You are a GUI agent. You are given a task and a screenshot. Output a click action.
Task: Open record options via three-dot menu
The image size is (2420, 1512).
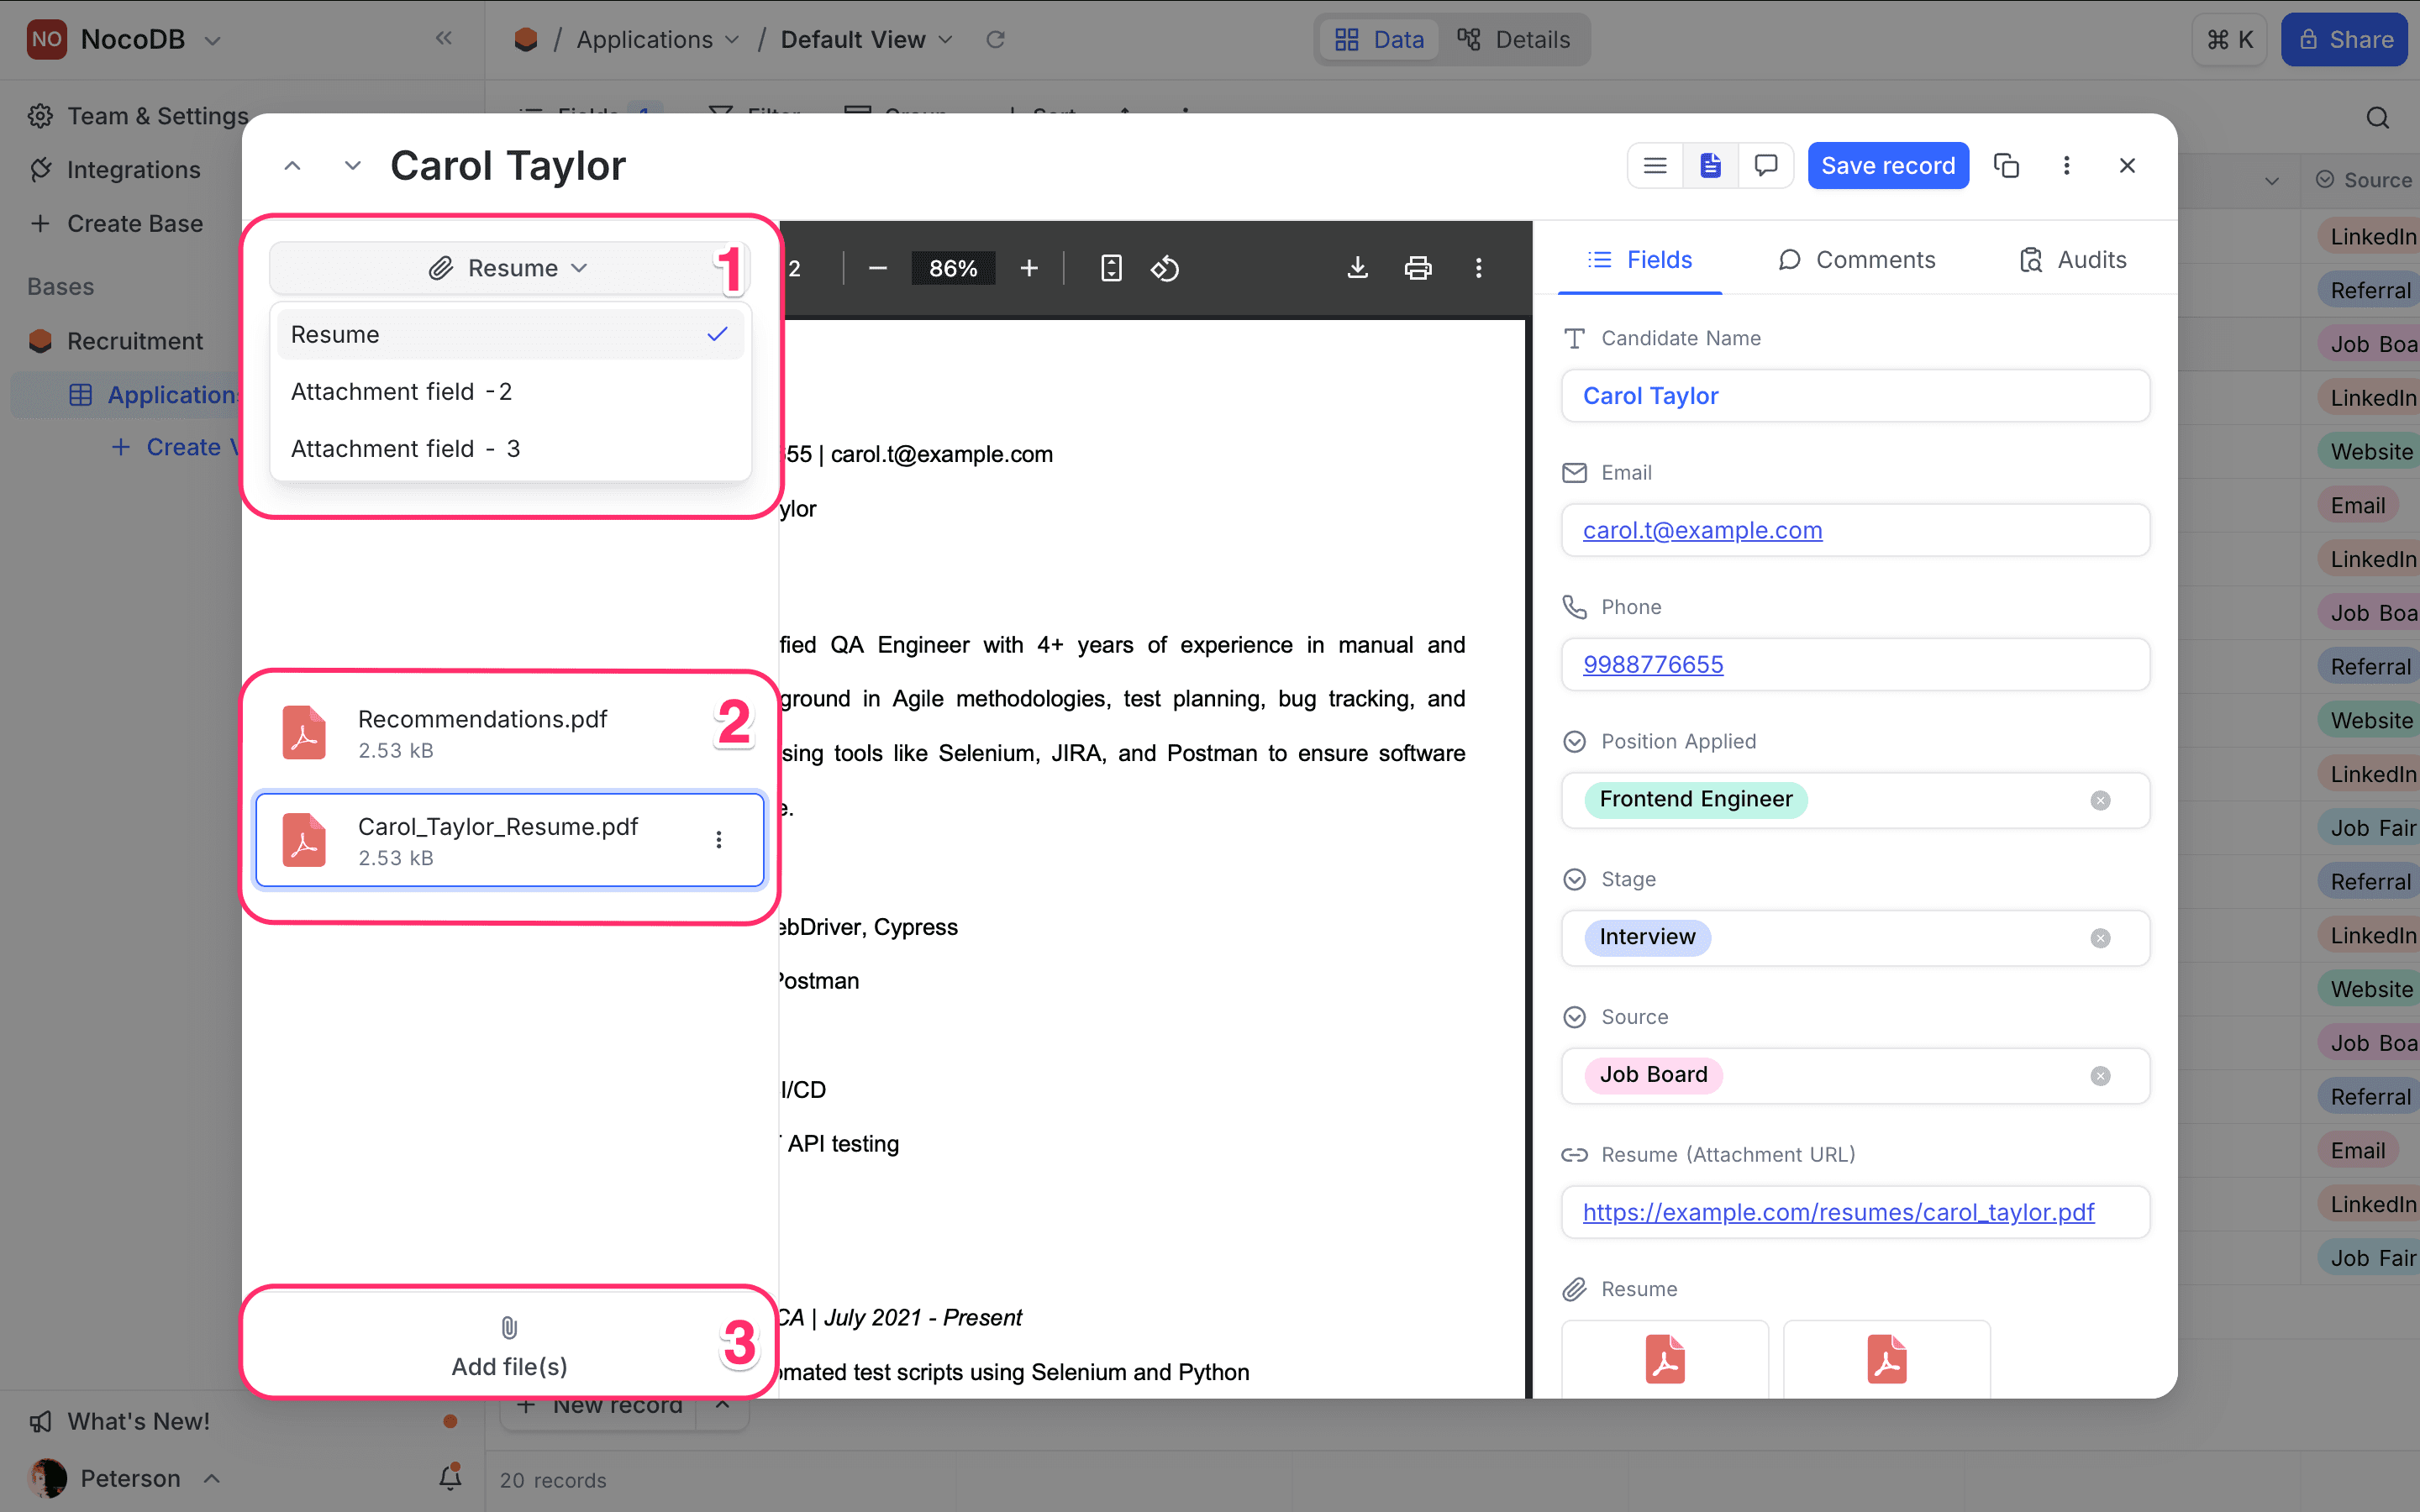point(2065,165)
